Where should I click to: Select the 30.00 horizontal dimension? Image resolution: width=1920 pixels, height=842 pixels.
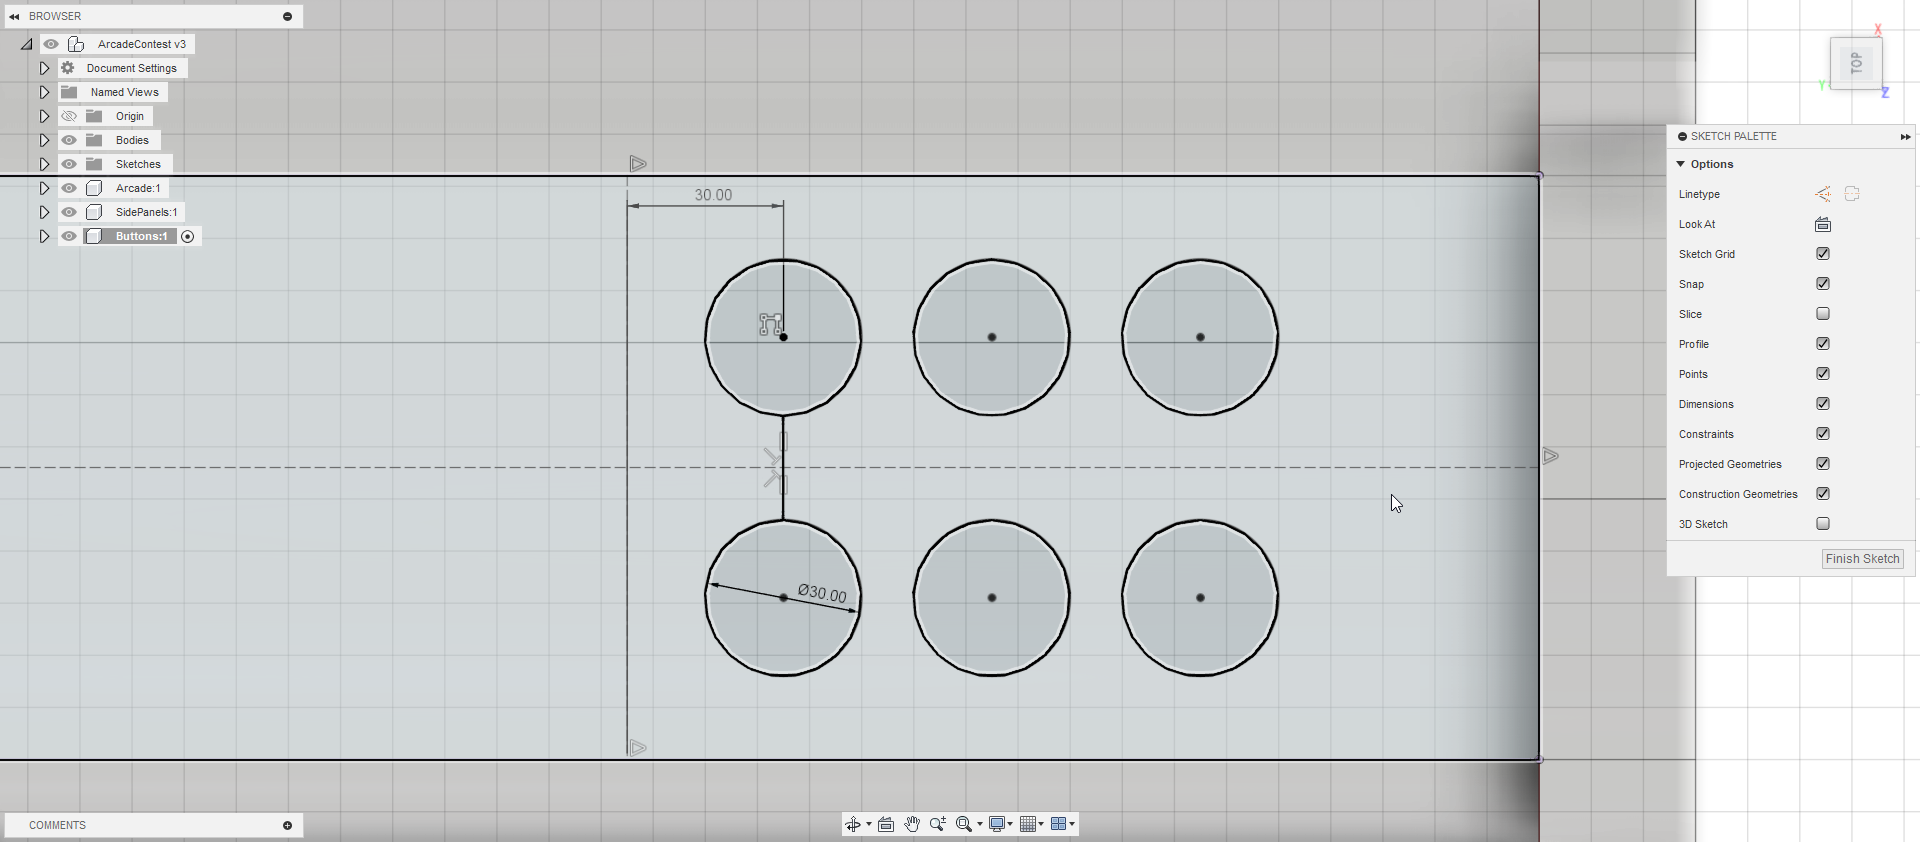[x=713, y=195]
